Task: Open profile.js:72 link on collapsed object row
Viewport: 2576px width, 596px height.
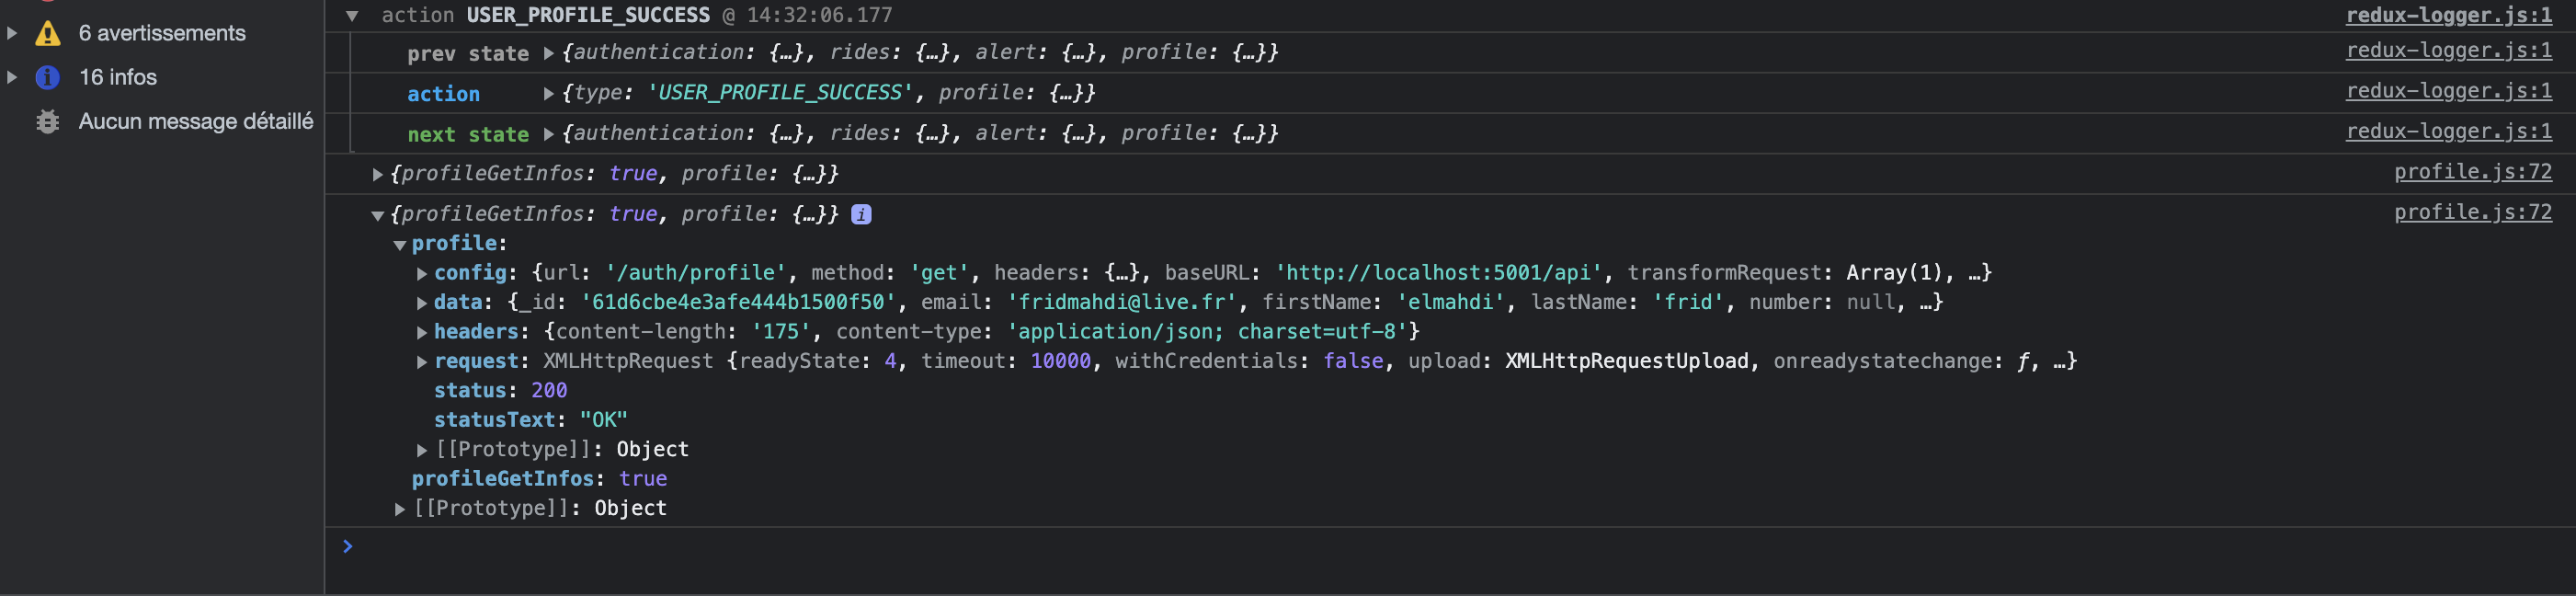Action: tap(2472, 172)
